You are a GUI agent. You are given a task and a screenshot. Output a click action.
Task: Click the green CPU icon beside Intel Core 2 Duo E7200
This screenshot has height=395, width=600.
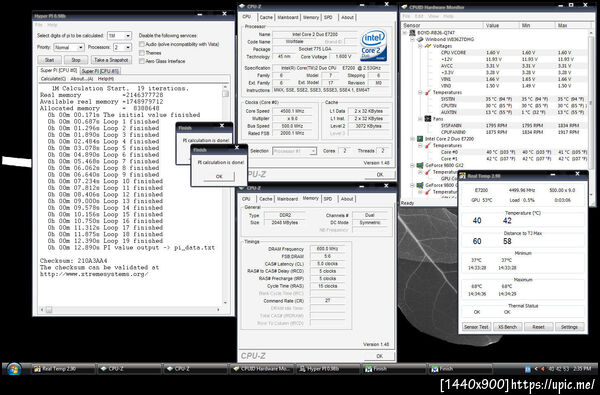(x=420, y=139)
